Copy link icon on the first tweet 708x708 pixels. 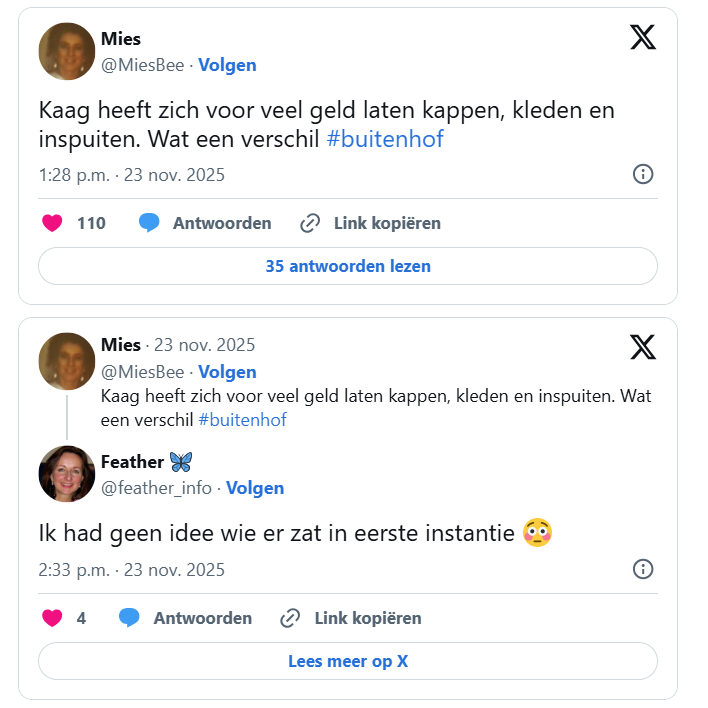(x=310, y=223)
